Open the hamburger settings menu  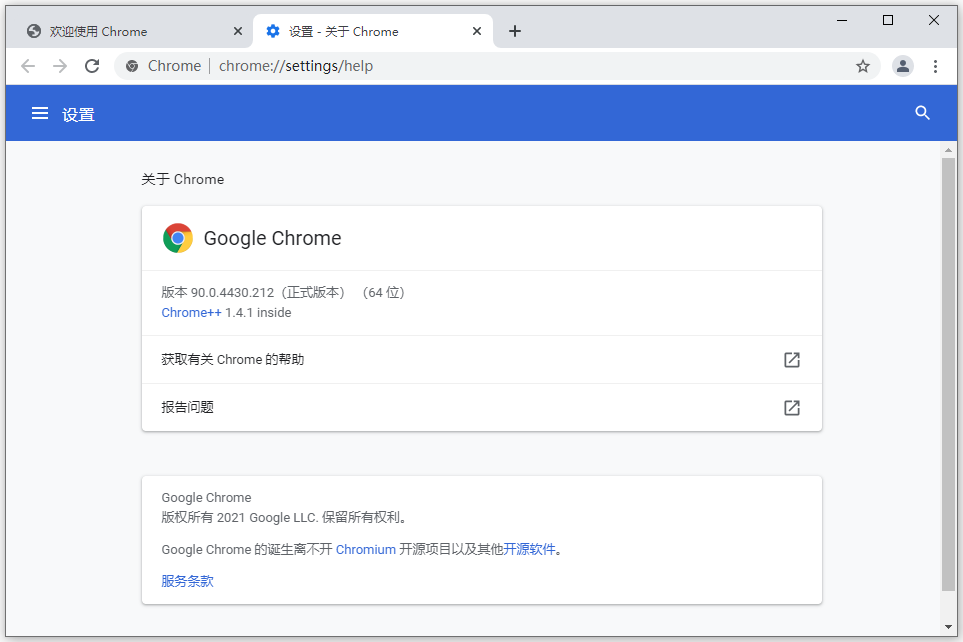point(40,113)
